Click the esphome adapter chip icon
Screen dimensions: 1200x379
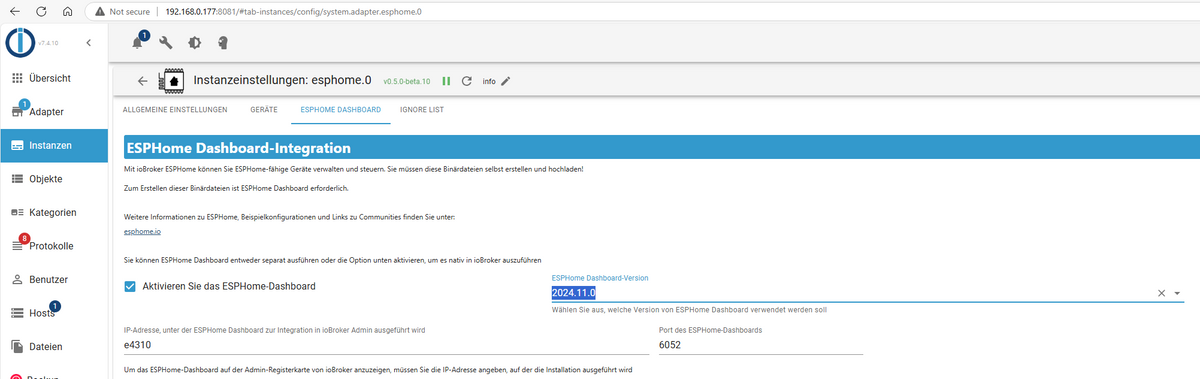pyautogui.click(x=173, y=81)
